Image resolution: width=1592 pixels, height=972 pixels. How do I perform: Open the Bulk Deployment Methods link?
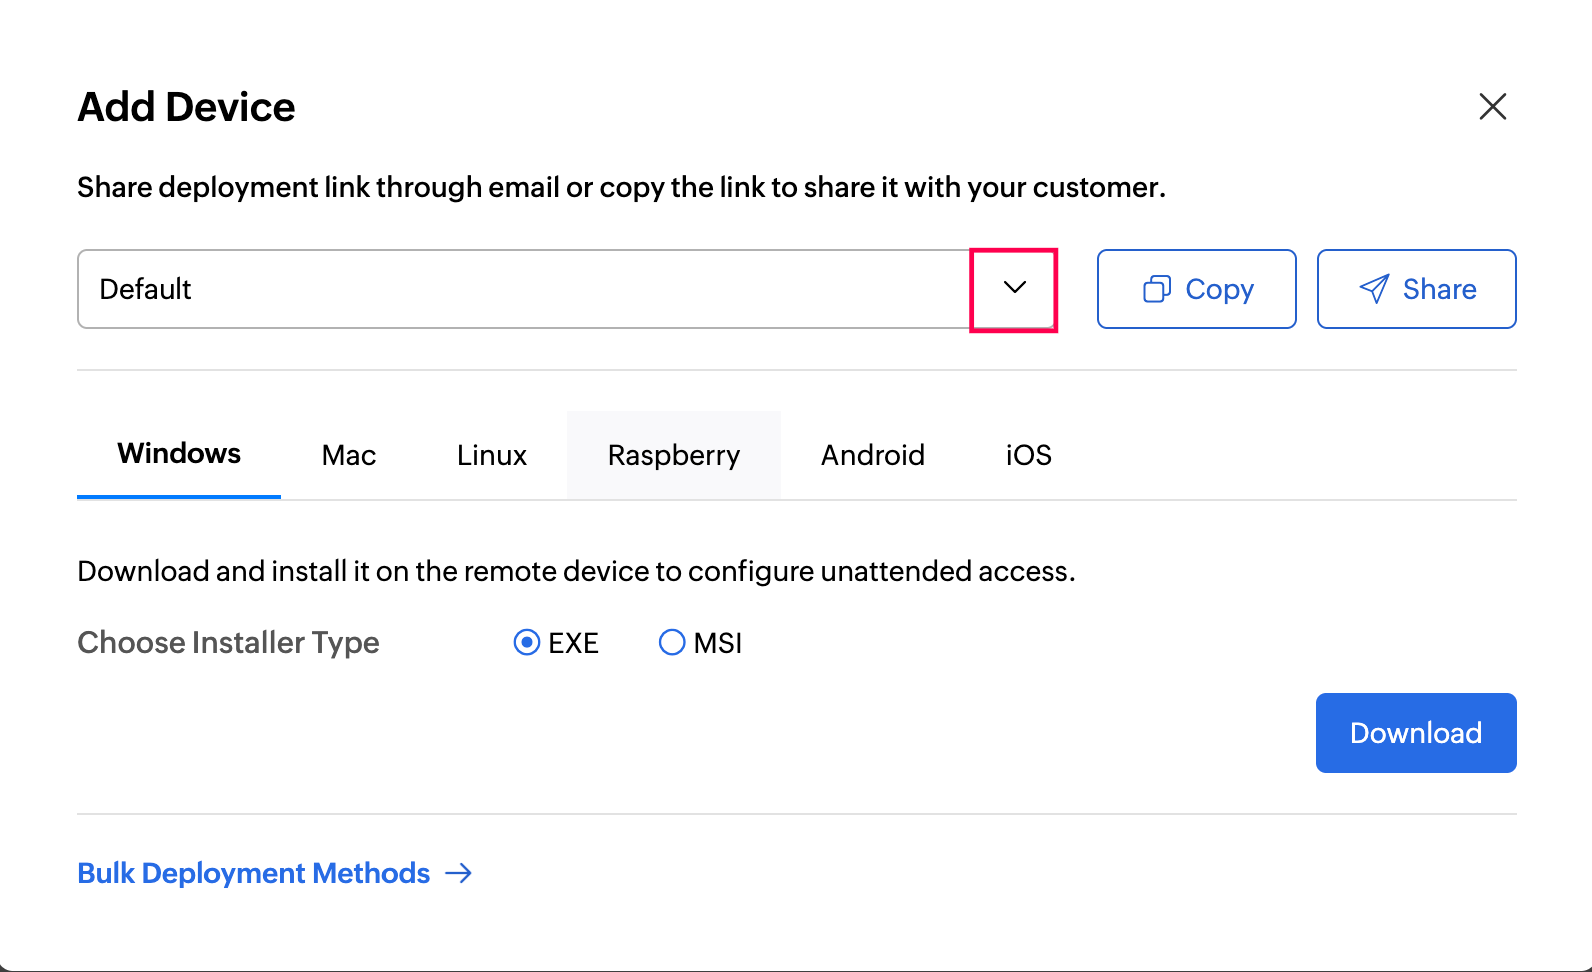[x=254, y=873]
